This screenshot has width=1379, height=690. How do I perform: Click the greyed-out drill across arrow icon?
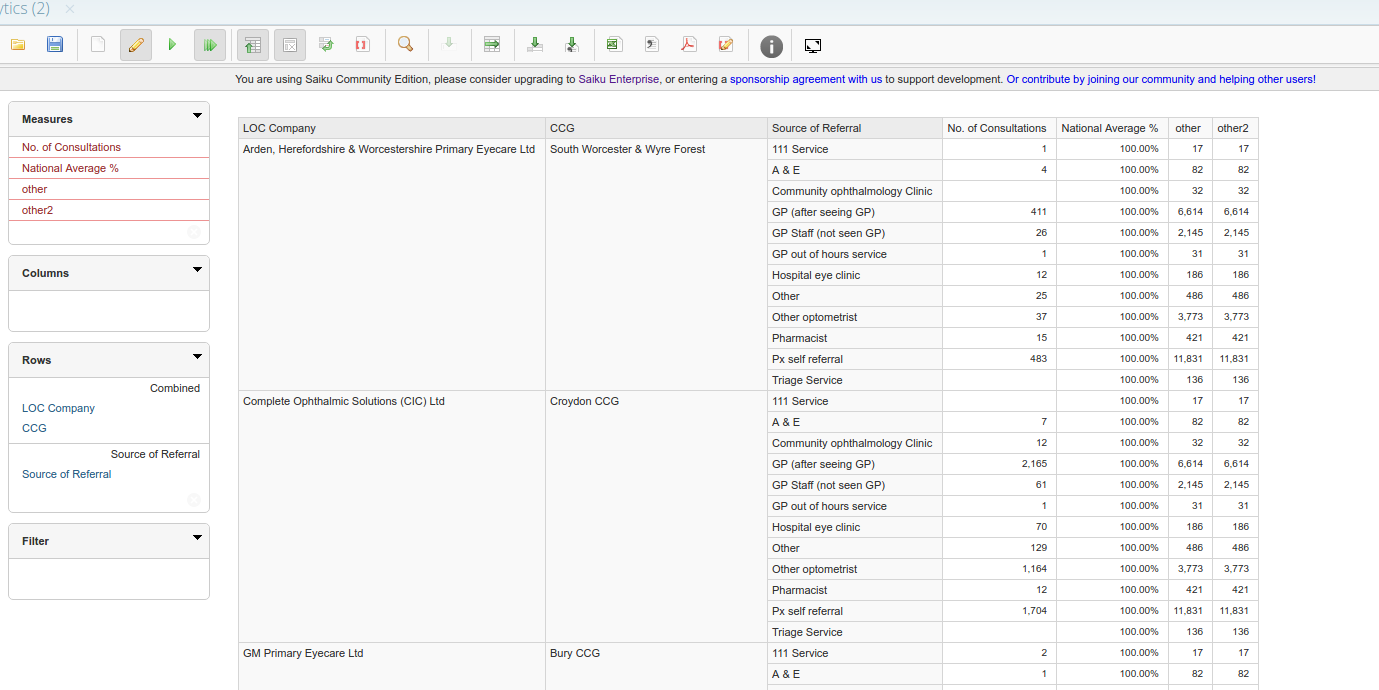pos(449,45)
